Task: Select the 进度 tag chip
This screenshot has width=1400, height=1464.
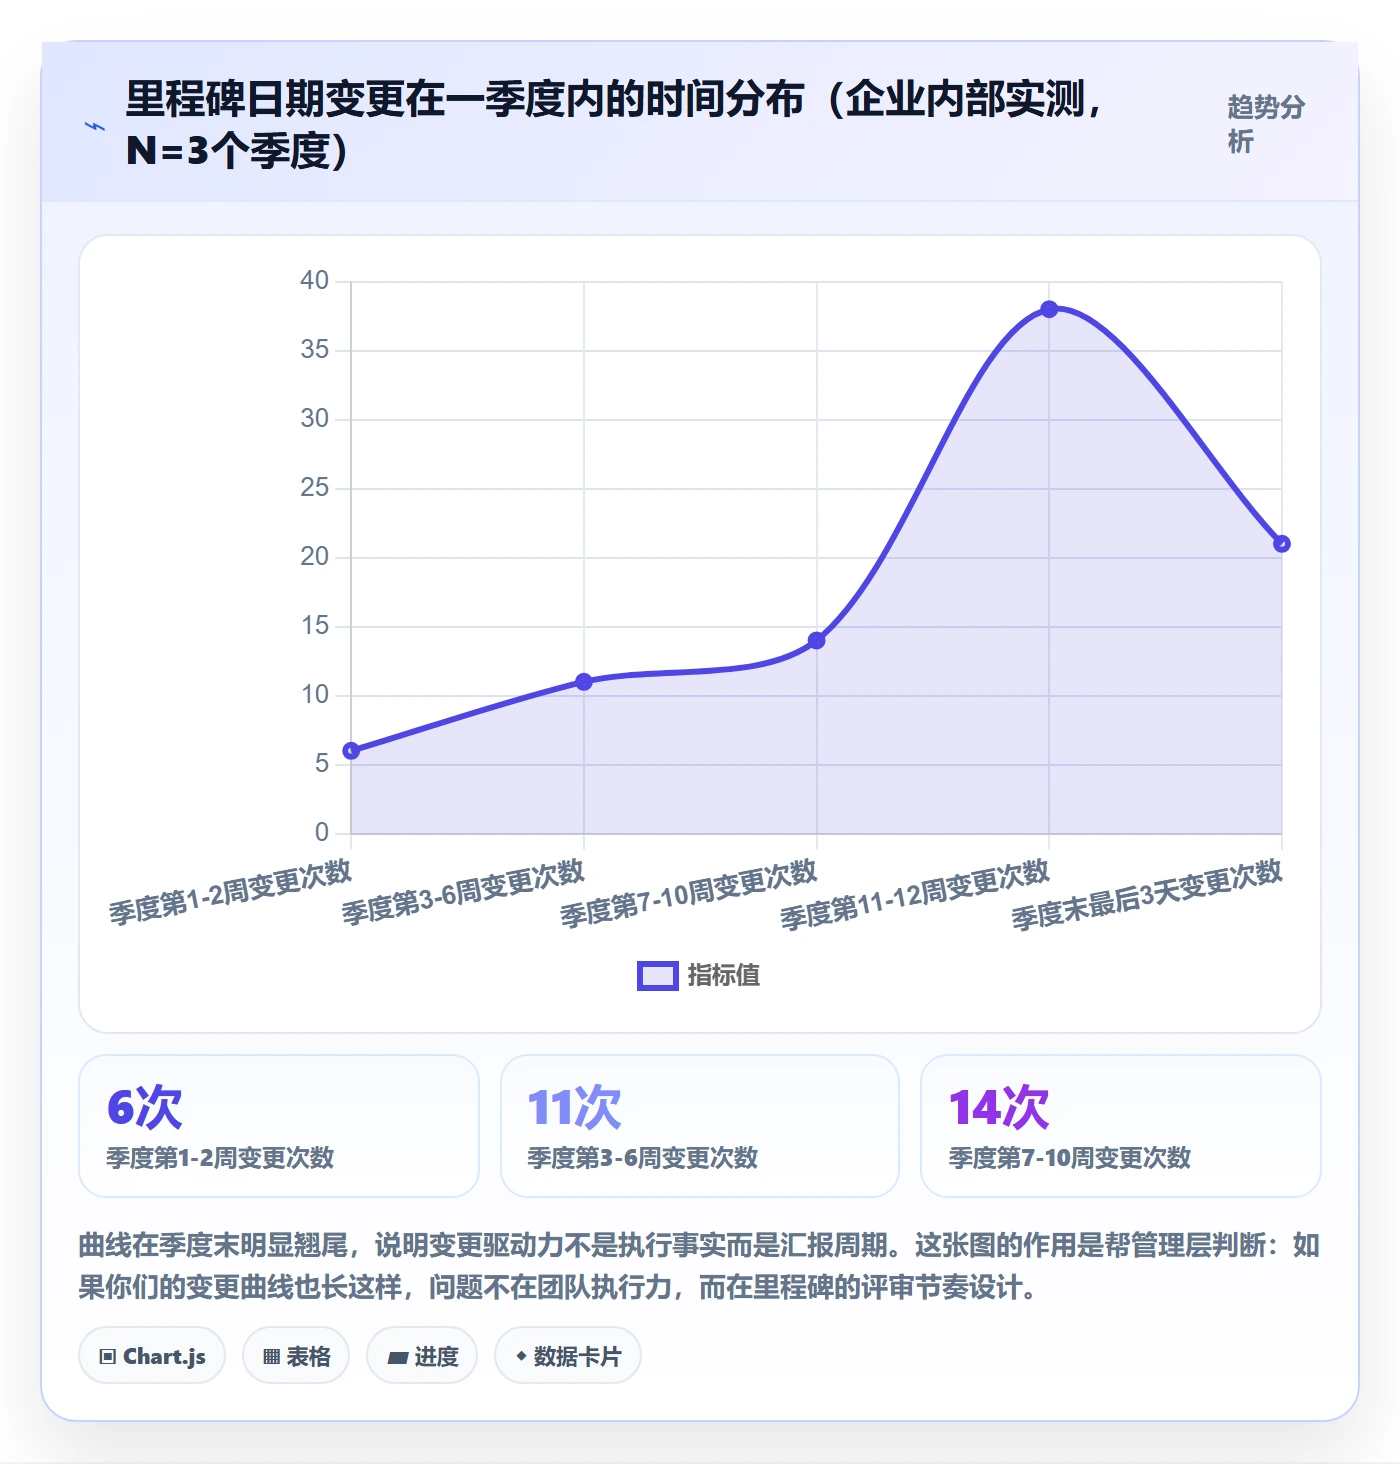Action: tap(422, 1356)
